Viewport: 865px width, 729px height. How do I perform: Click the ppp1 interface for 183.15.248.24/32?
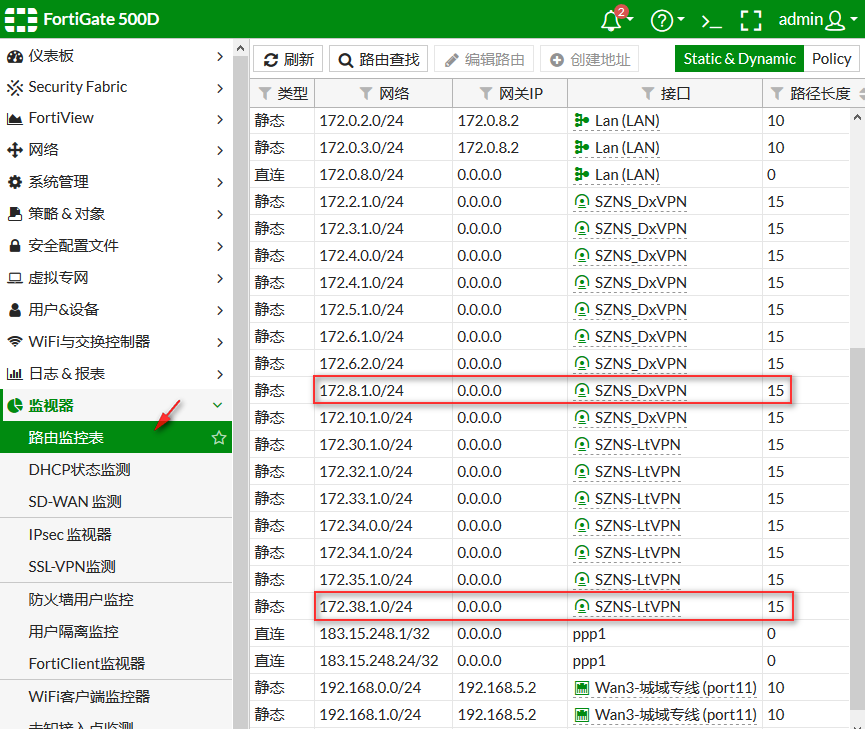click(589, 661)
